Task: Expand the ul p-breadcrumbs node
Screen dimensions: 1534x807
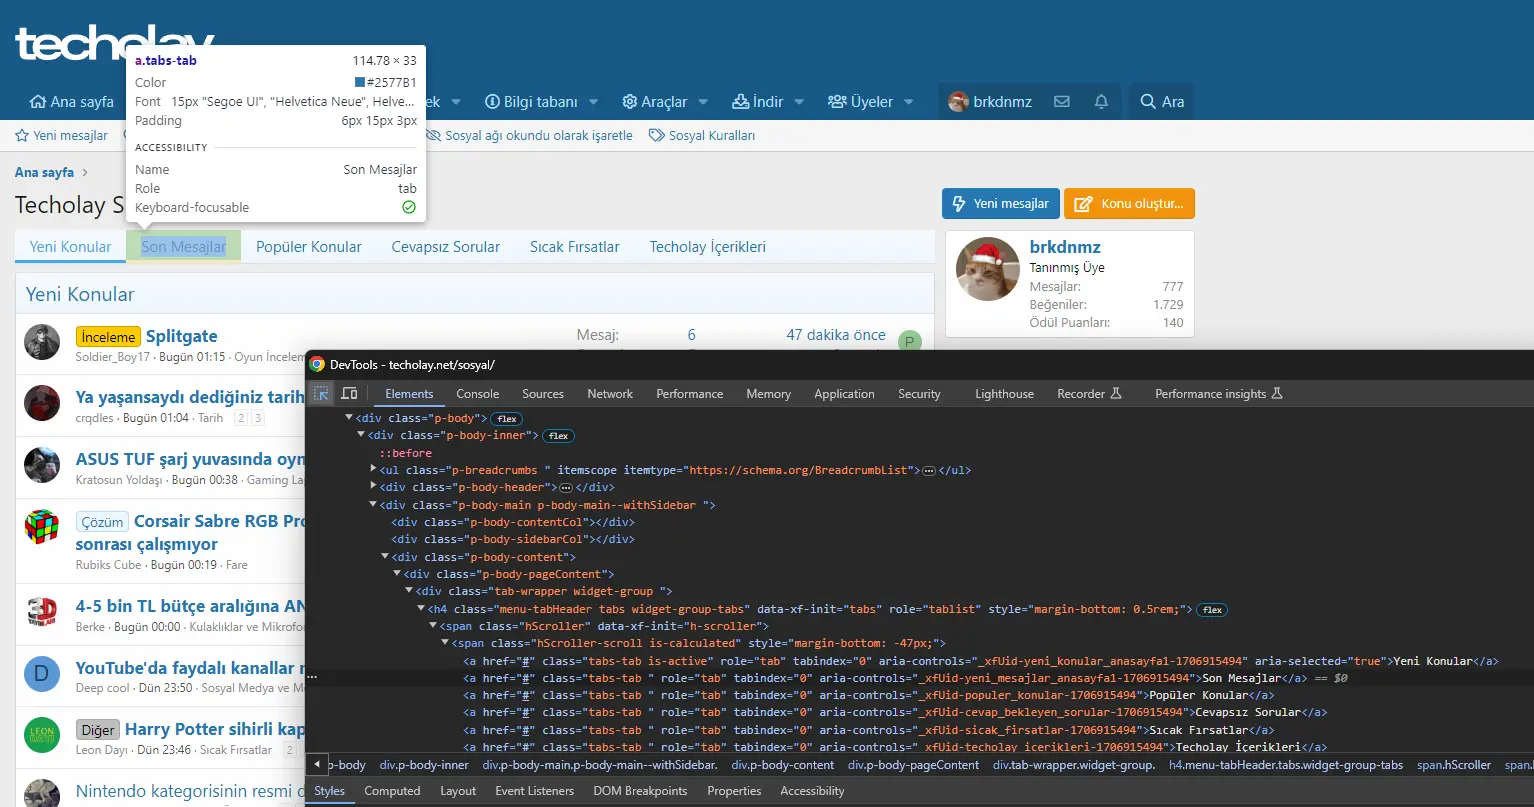Action: pyautogui.click(x=374, y=470)
